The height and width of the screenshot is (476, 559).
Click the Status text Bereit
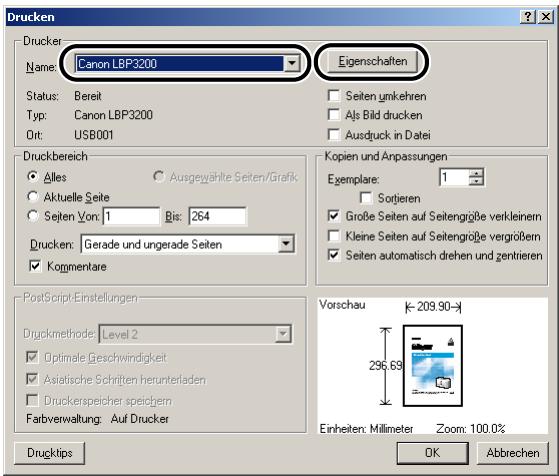pyautogui.click(x=88, y=96)
